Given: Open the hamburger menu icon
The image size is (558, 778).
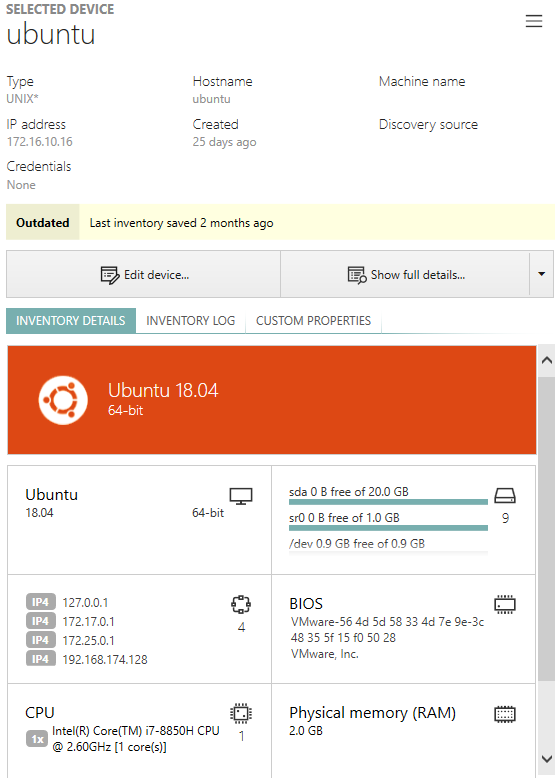Looking at the screenshot, I should pyautogui.click(x=534, y=21).
